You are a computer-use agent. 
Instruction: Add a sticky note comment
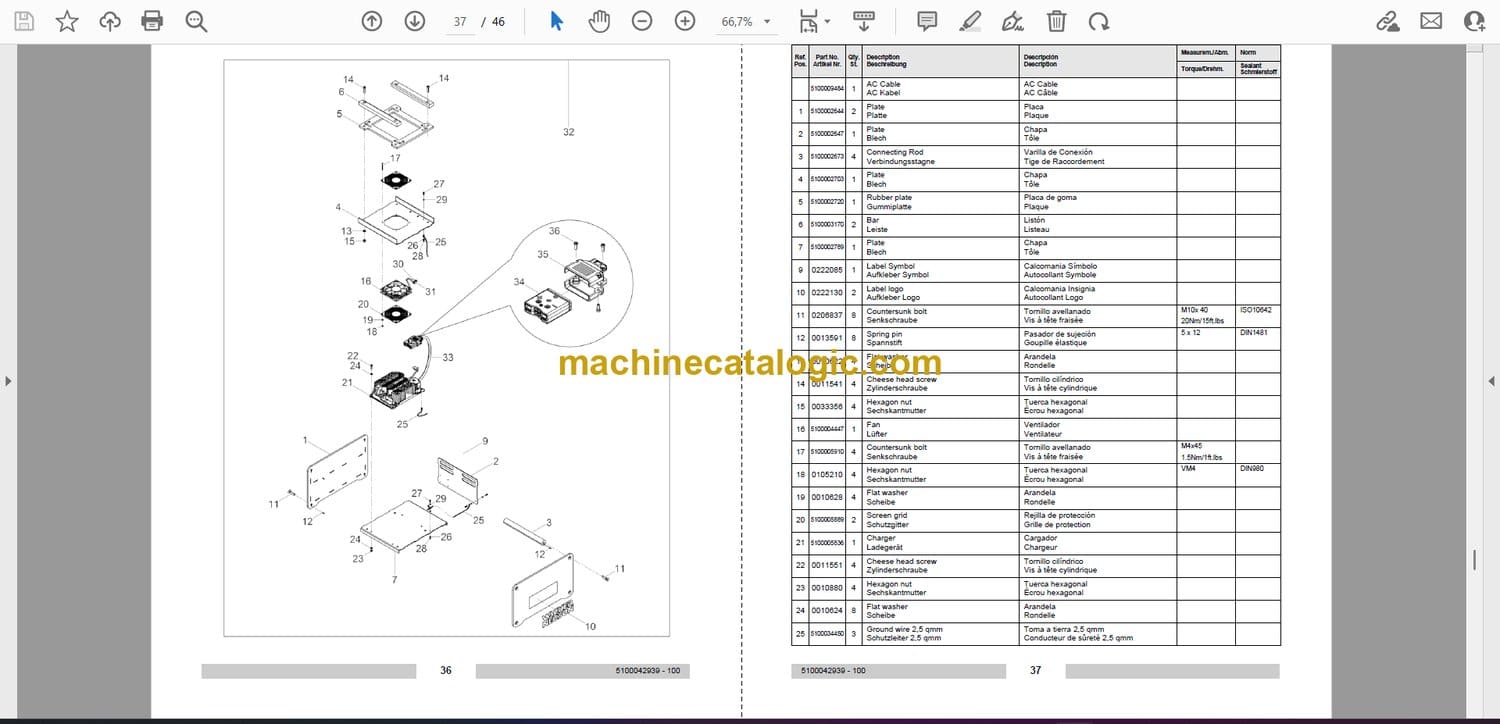[927, 21]
